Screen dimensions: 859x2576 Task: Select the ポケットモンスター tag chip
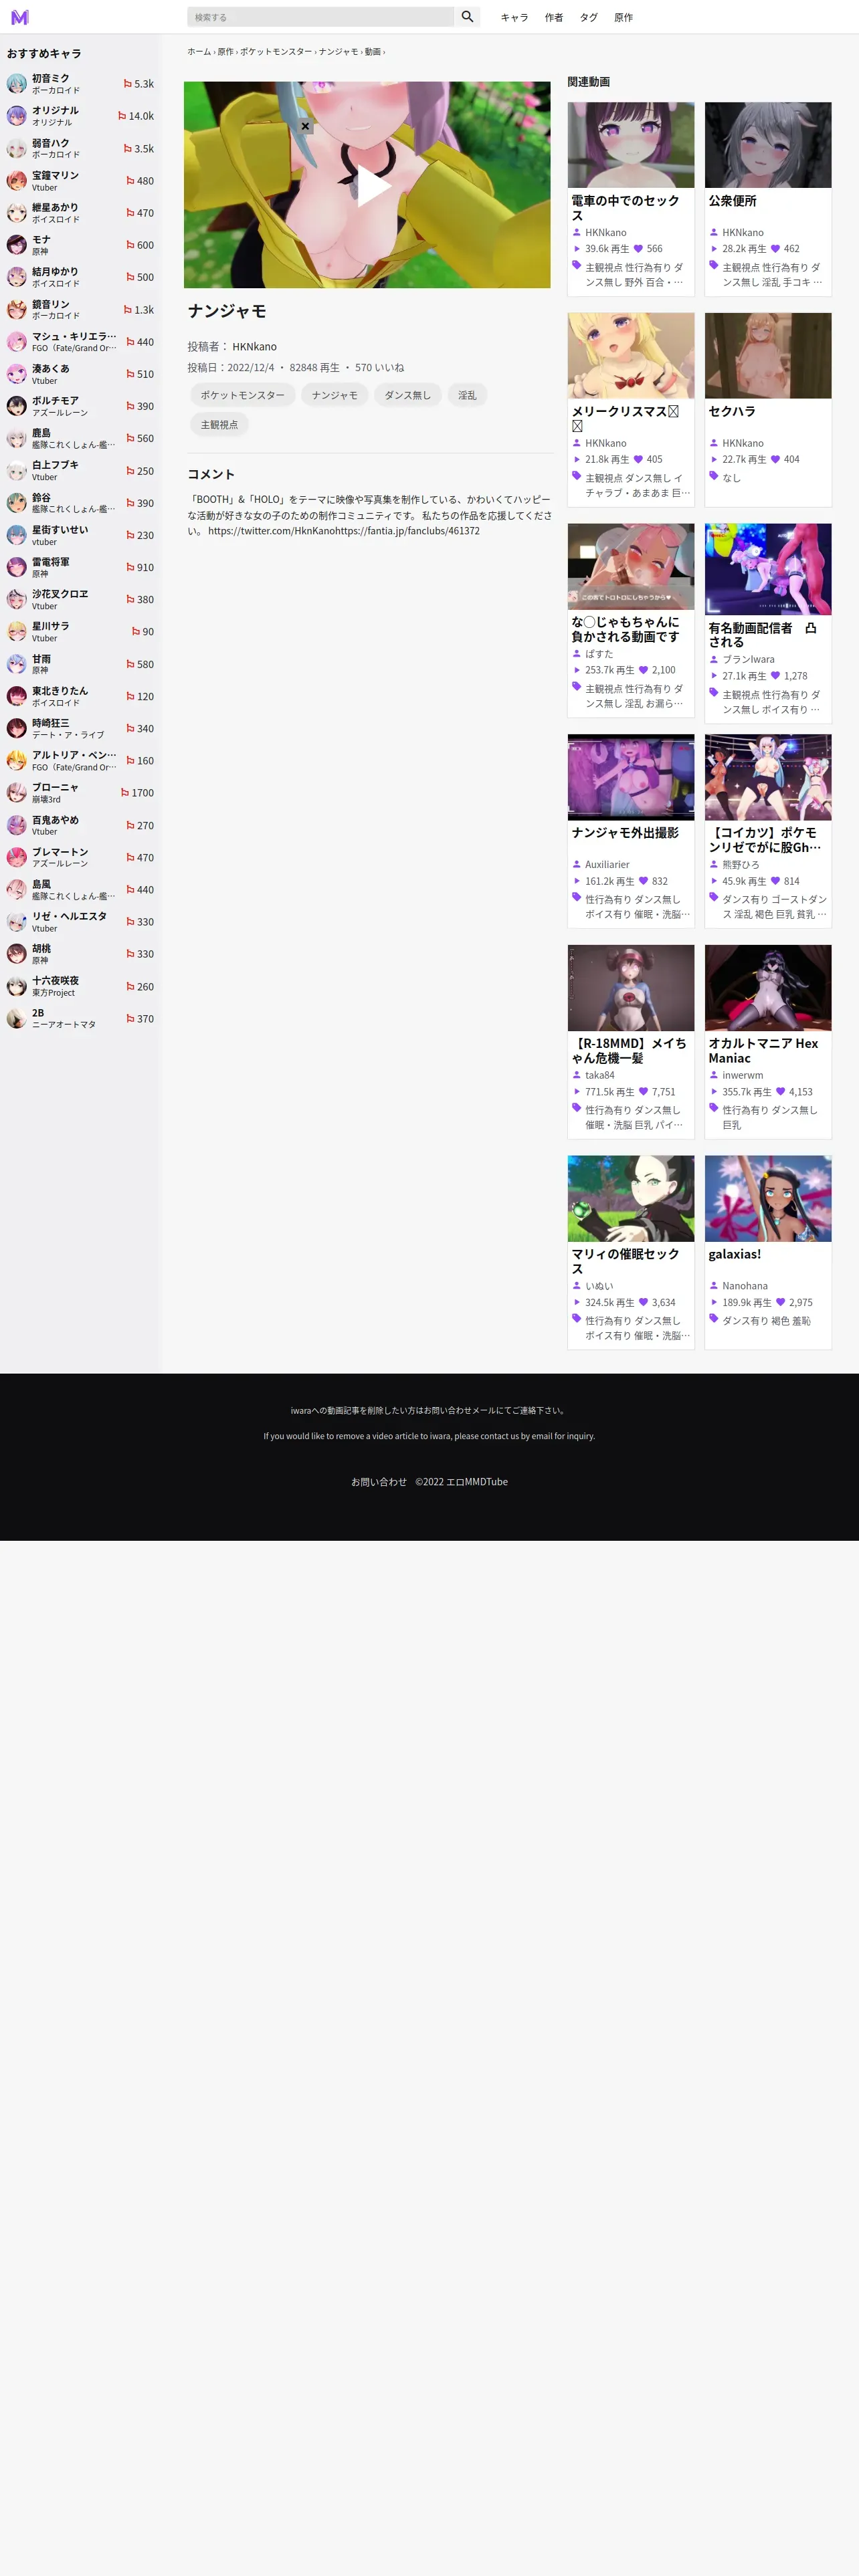tap(242, 395)
